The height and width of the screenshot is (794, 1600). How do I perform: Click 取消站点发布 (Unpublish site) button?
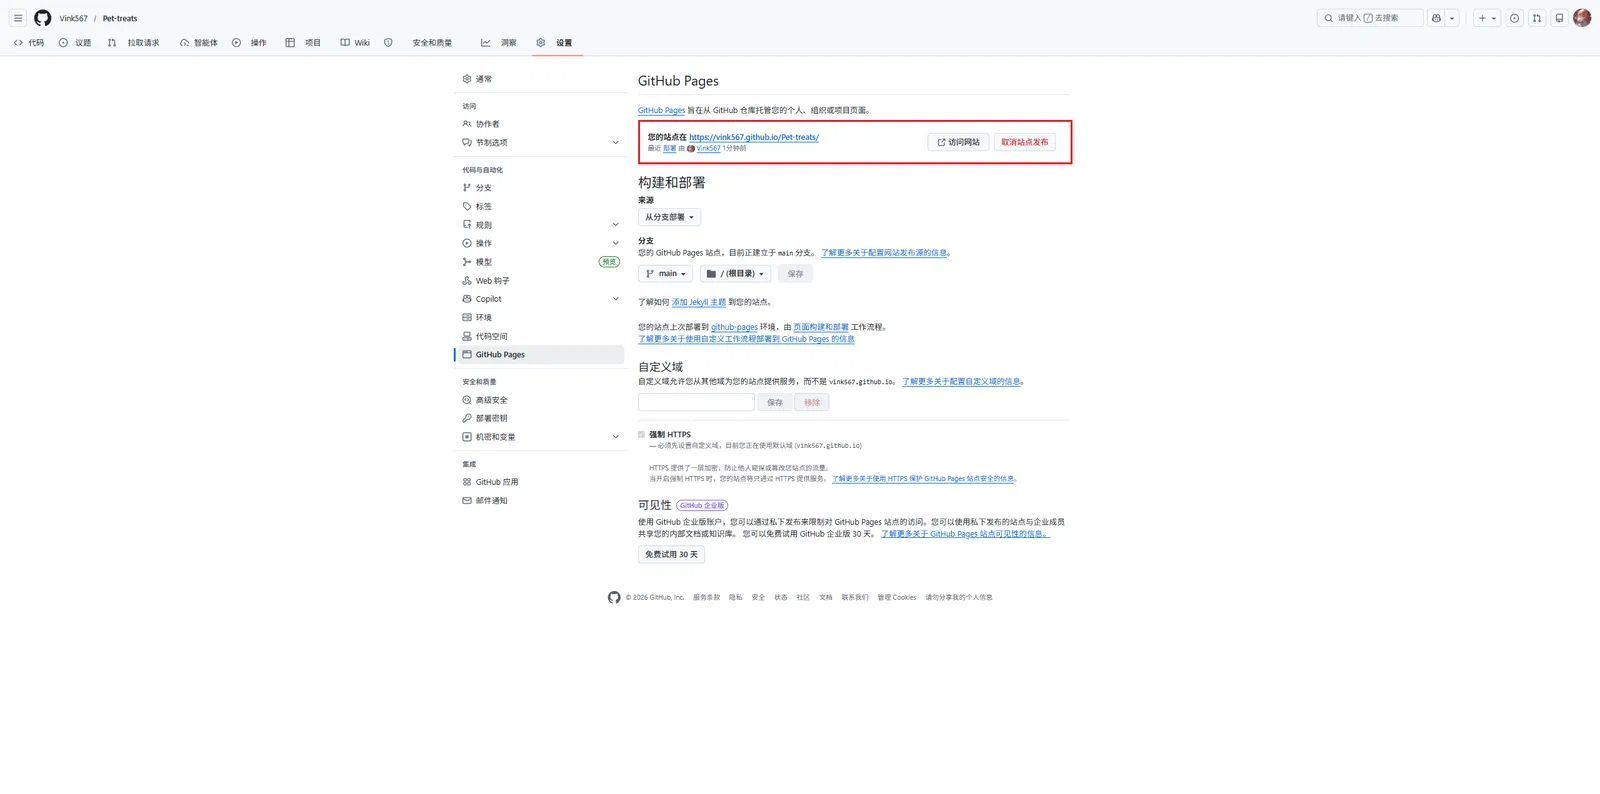point(1025,142)
